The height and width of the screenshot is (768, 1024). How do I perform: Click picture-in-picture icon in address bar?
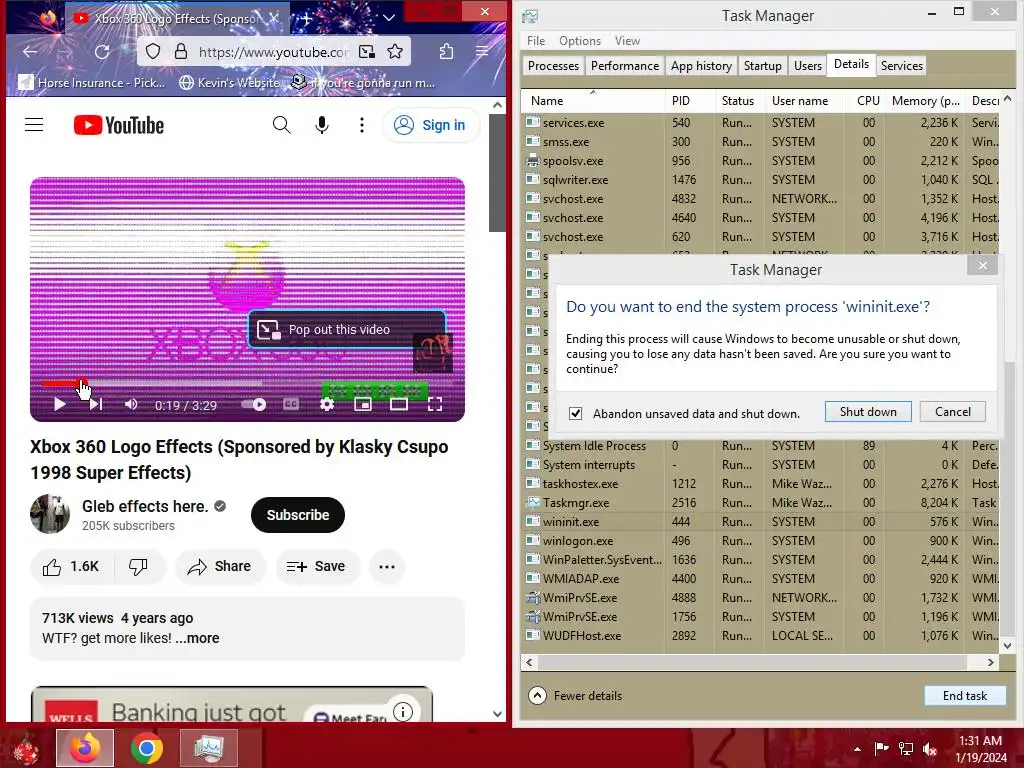tap(367, 52)
